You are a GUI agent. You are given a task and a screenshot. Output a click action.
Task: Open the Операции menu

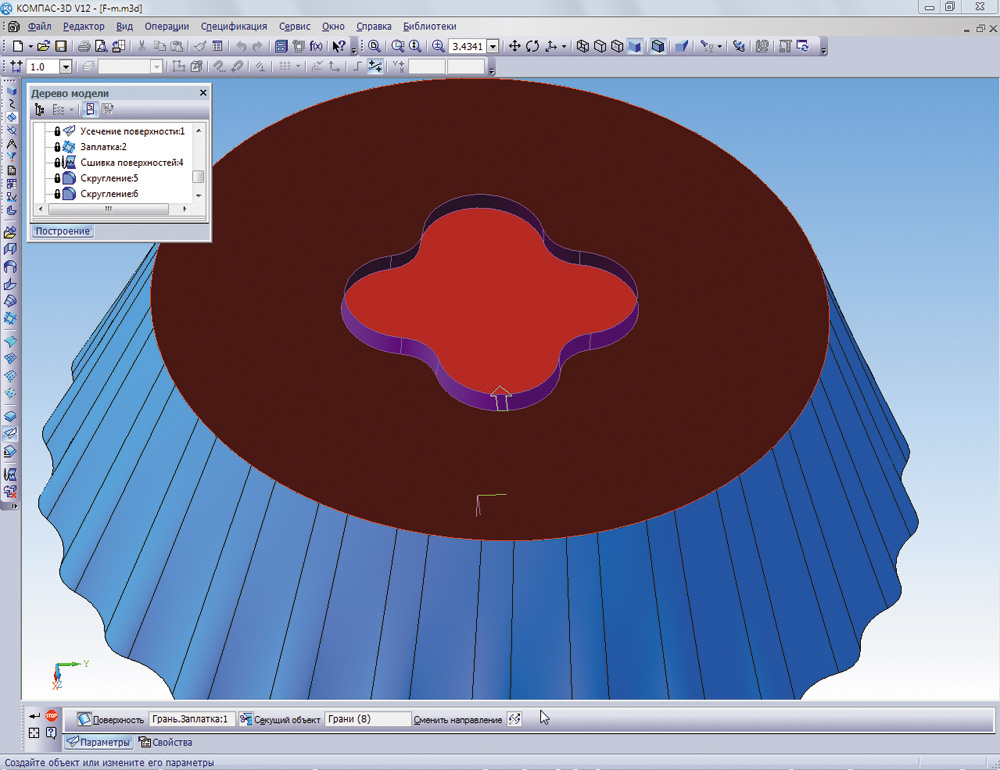click(167, 26)
